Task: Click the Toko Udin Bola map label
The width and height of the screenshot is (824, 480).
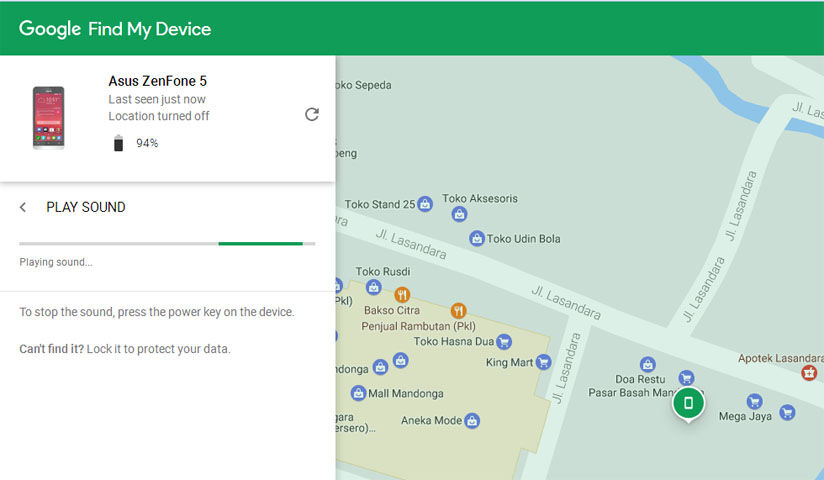Action: pos(523,239)
